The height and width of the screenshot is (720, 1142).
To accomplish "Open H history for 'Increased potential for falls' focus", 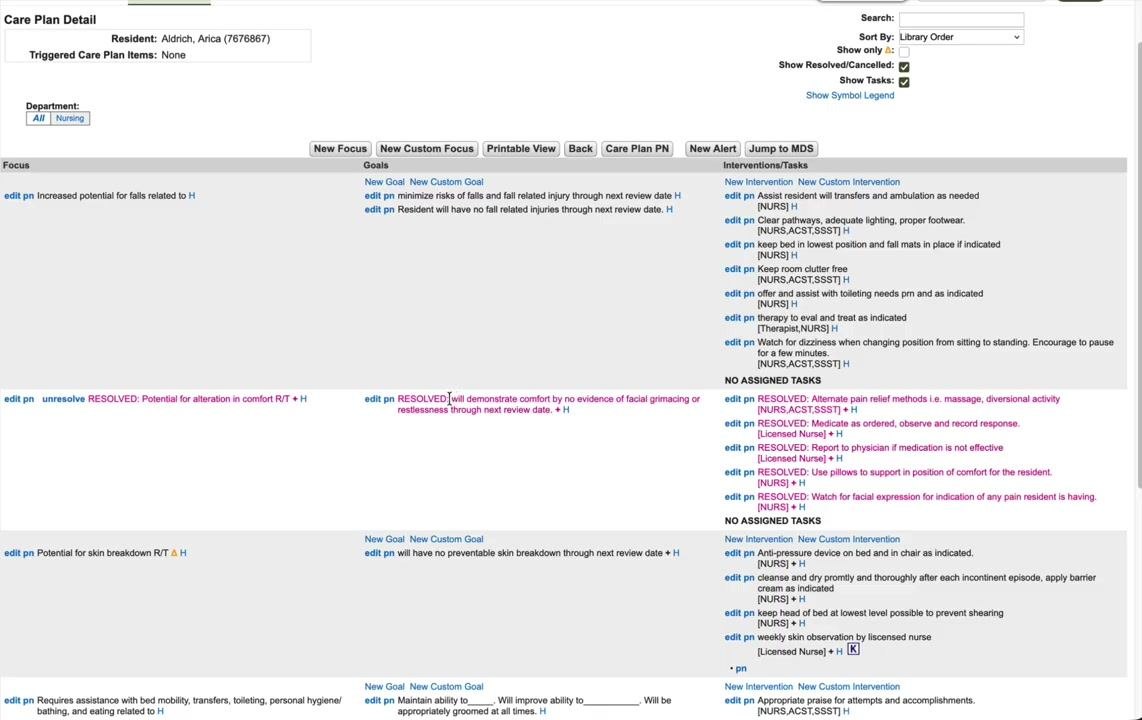I will click(192, 196).
